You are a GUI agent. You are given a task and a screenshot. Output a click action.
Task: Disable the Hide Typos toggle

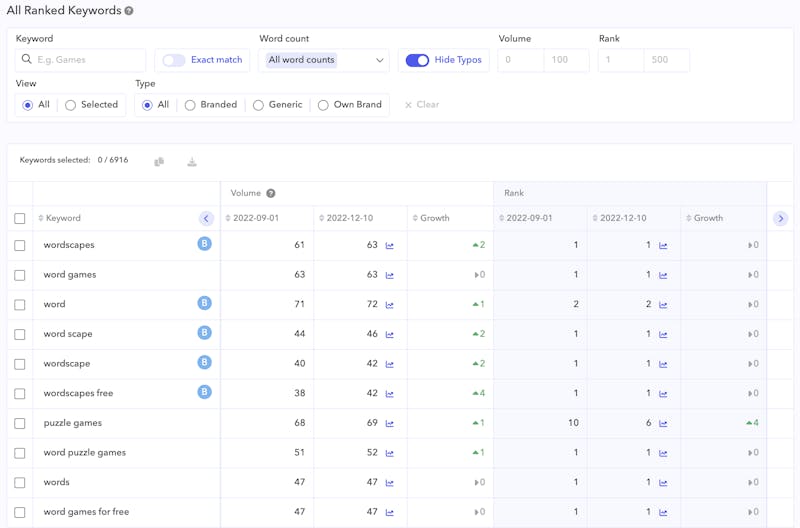click(417, 60)
